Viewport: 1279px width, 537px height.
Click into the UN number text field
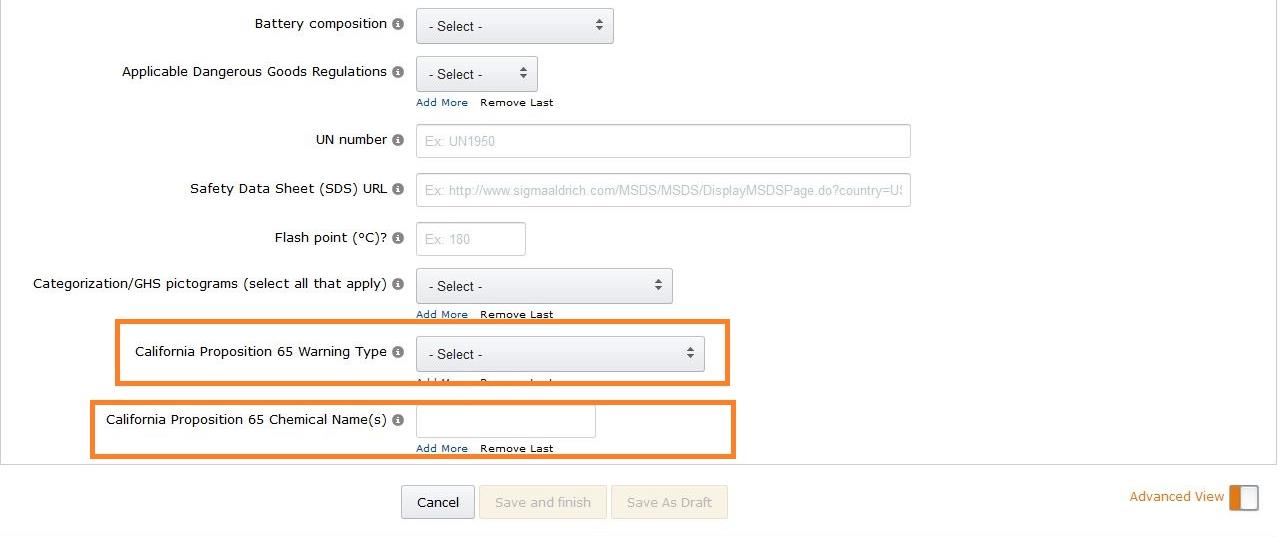point(662,141)
